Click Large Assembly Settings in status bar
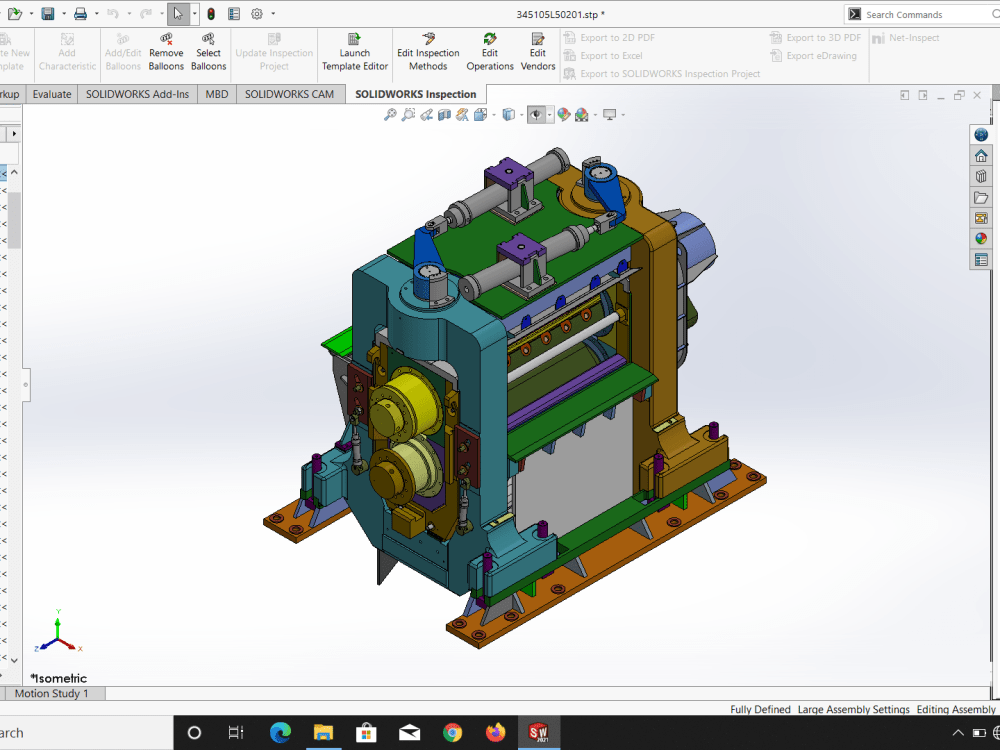The height and width of the screenshot is (750, 1000). pos(853,709)
